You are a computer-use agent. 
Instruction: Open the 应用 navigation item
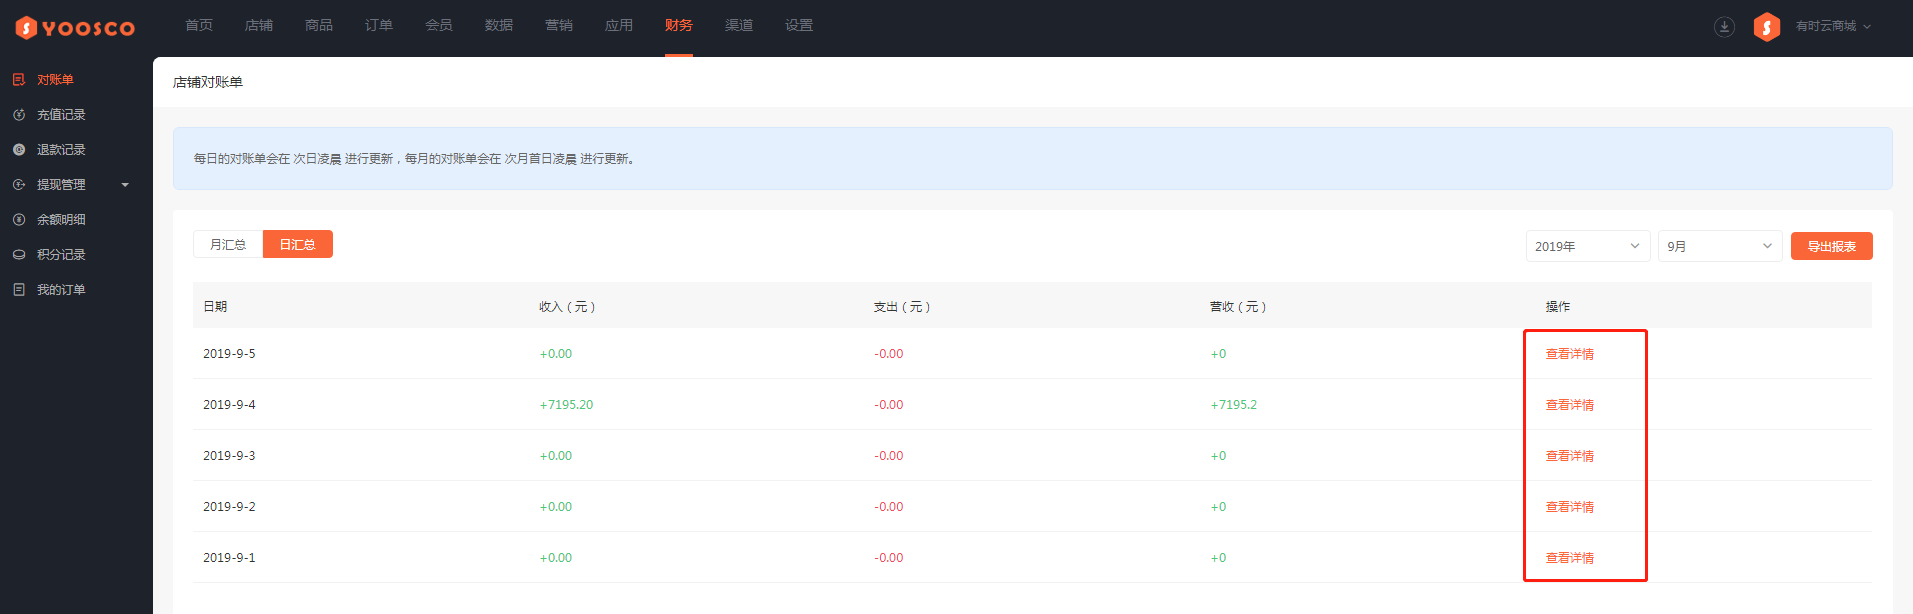[619, 25]
